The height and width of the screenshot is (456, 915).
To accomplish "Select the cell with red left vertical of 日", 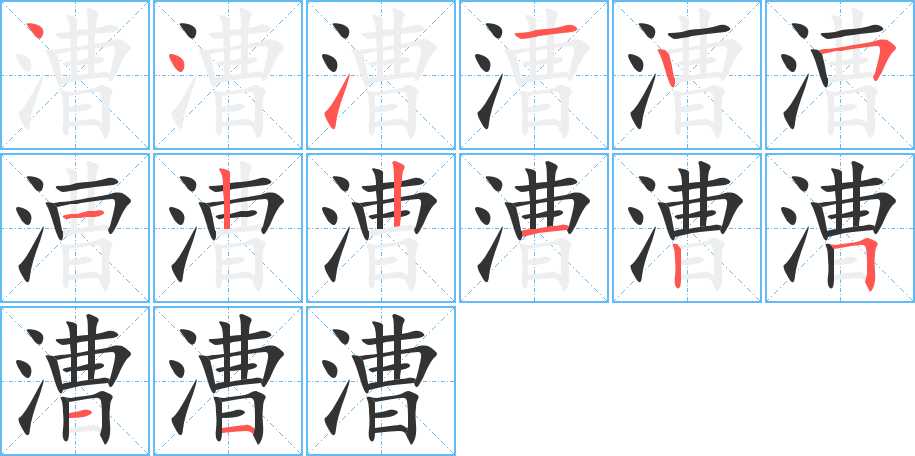I will click(x=687, y=228).
